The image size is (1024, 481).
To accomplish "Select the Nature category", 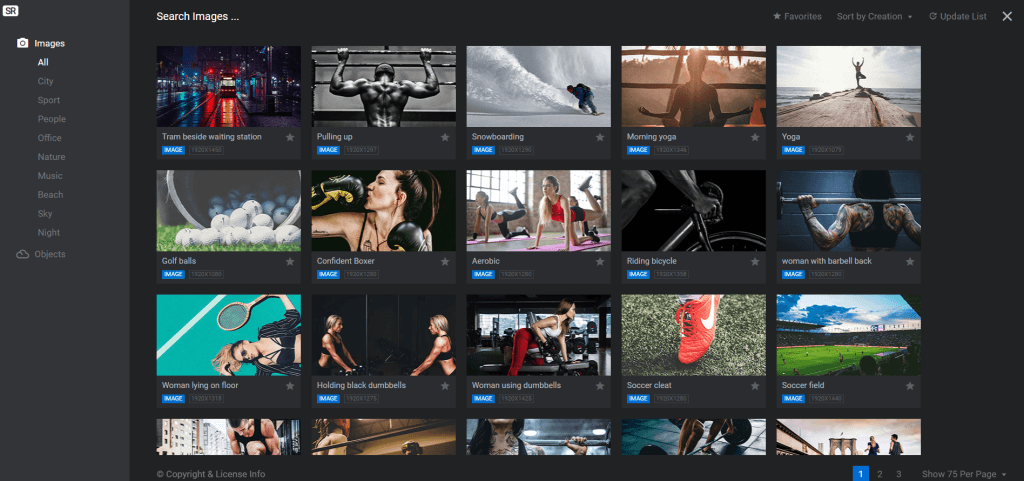I will [x=52, y=157].
